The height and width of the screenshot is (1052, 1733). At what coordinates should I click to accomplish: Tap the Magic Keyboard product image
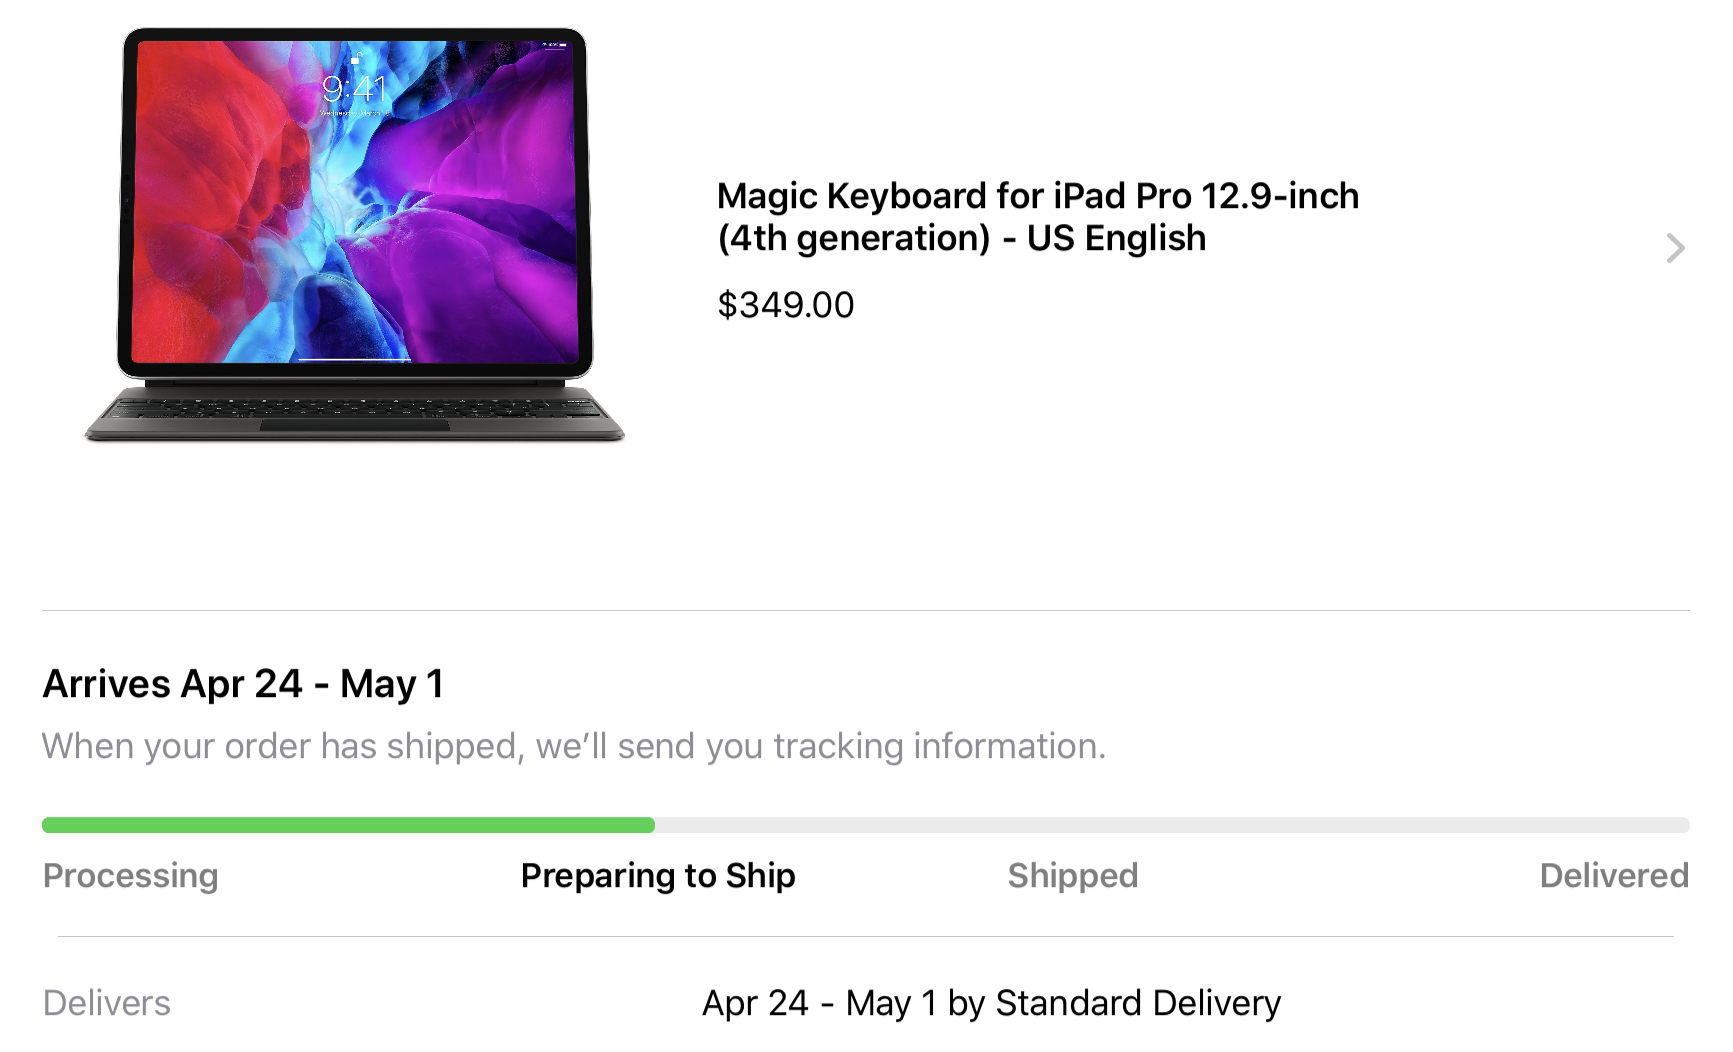(x=355, y=235)
